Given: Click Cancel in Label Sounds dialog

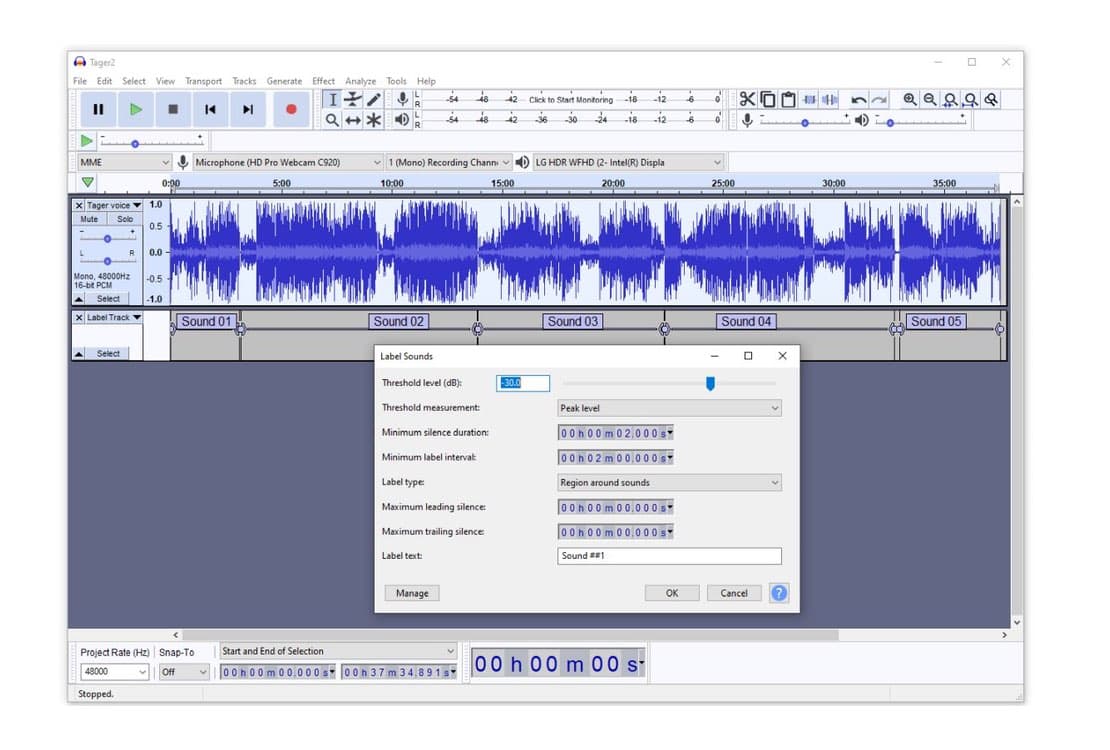Looking at the screenshot, I should [x=733, y=593].
